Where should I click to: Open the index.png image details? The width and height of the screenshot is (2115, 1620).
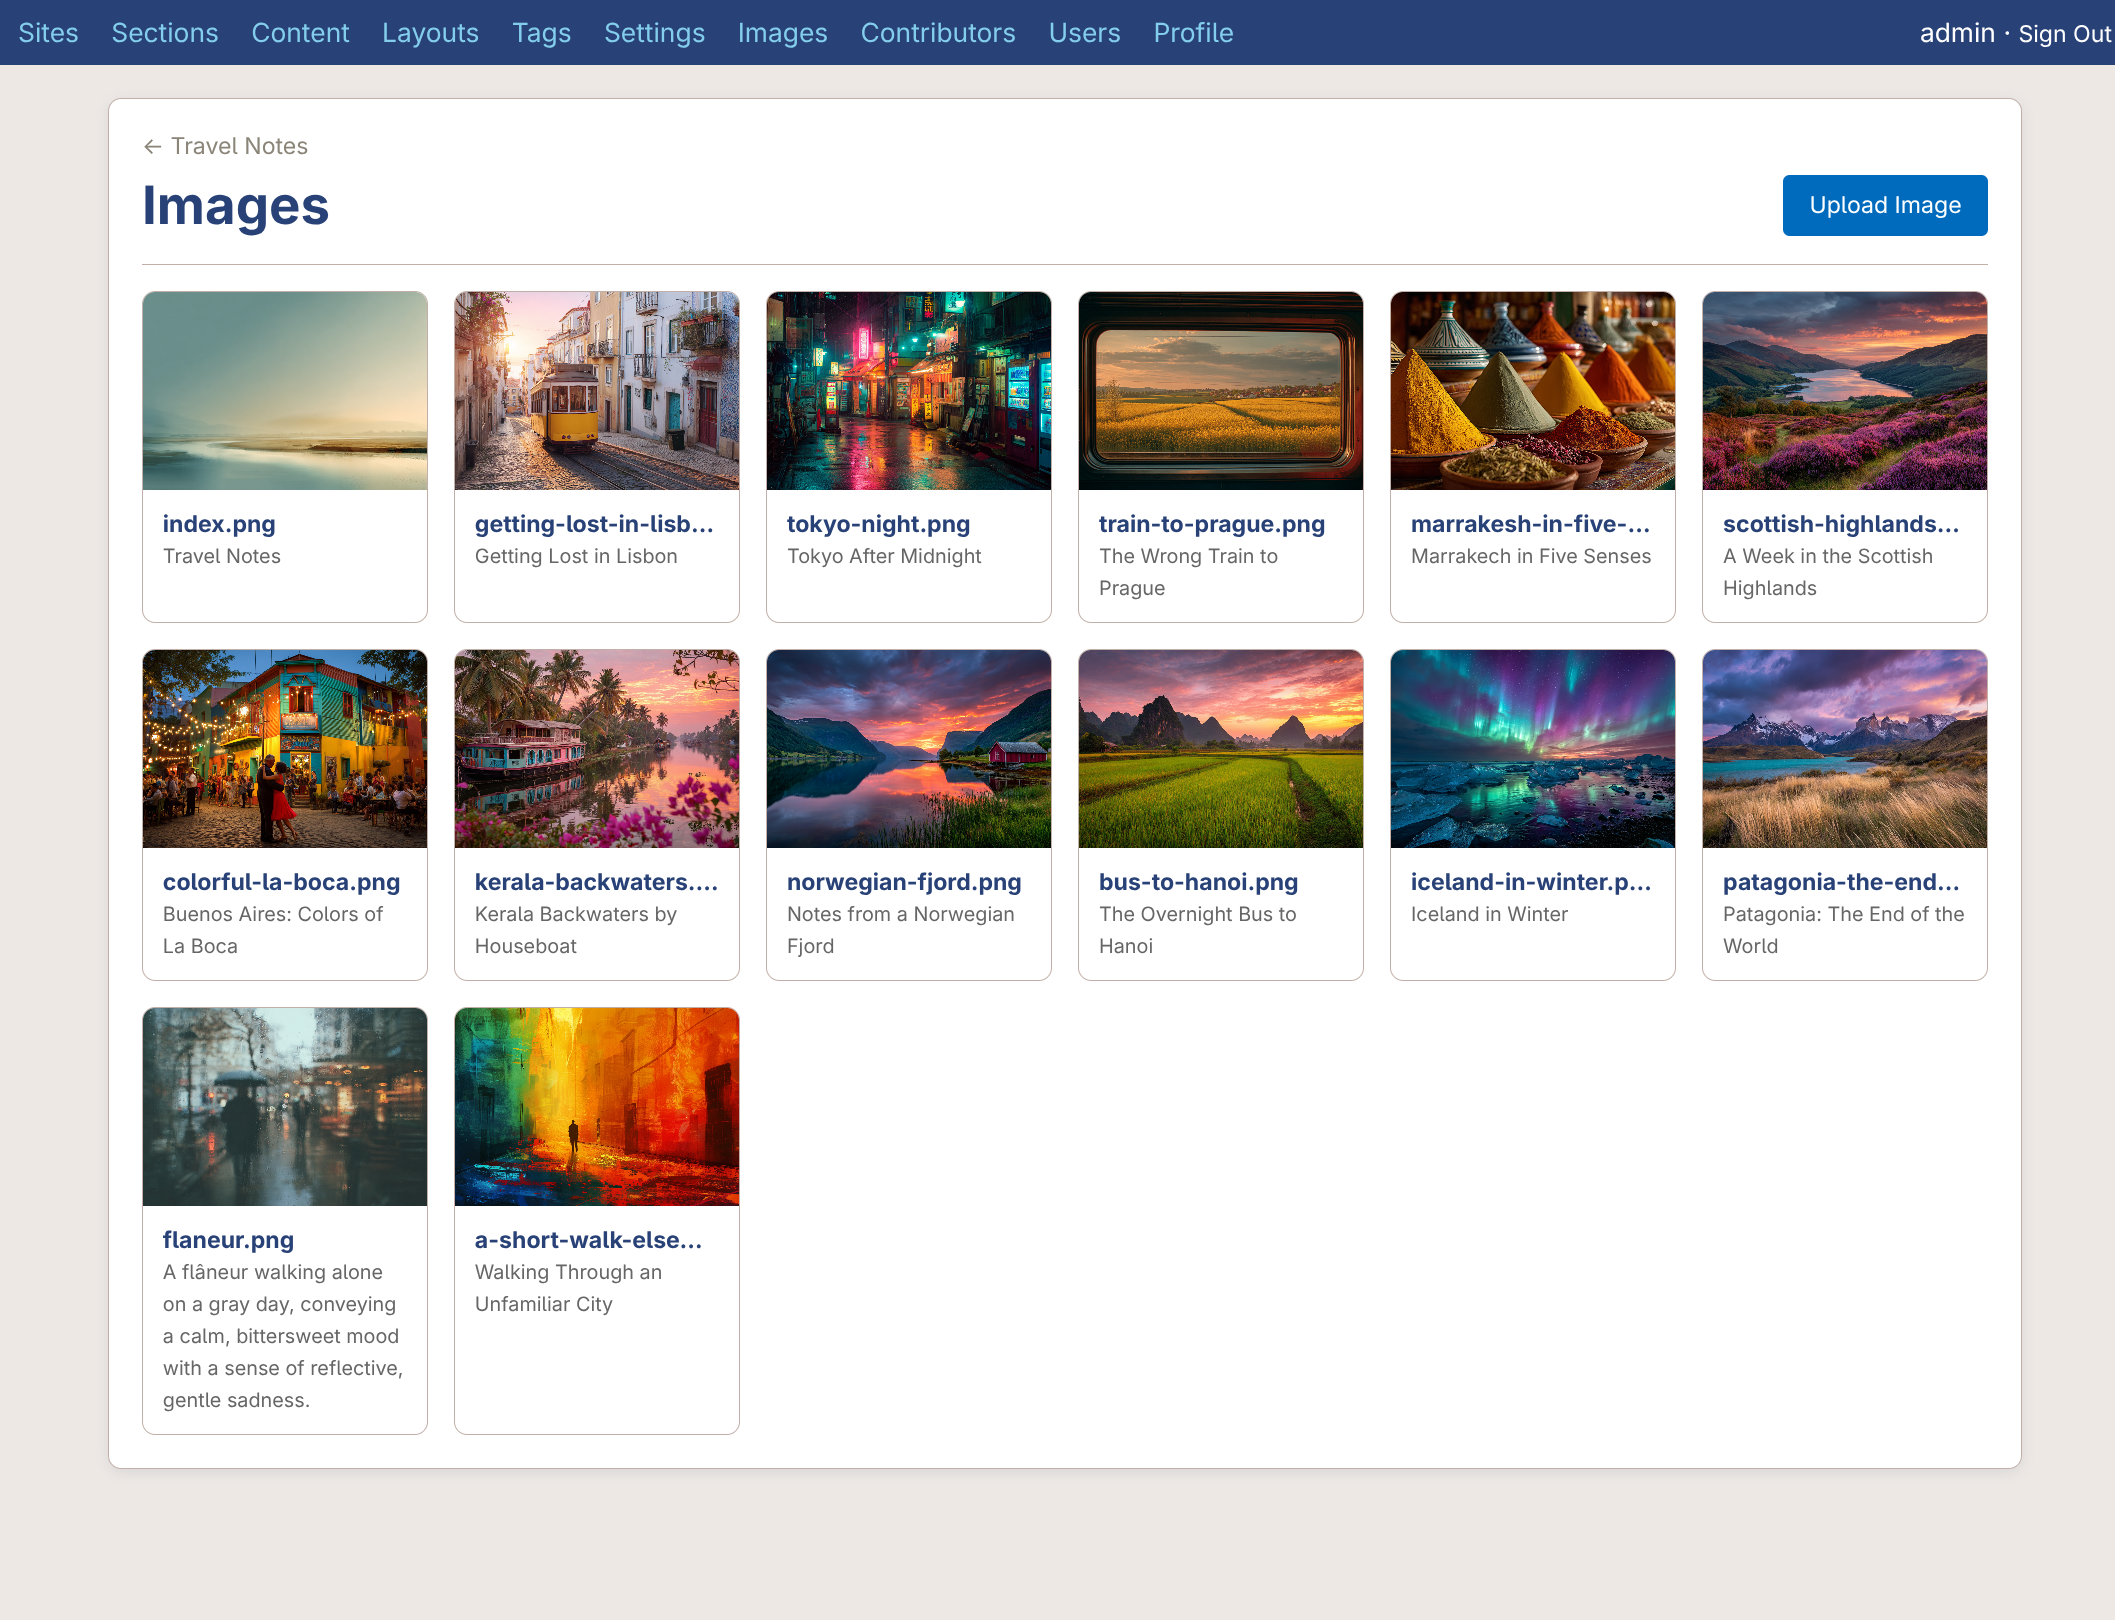point(219,523)
